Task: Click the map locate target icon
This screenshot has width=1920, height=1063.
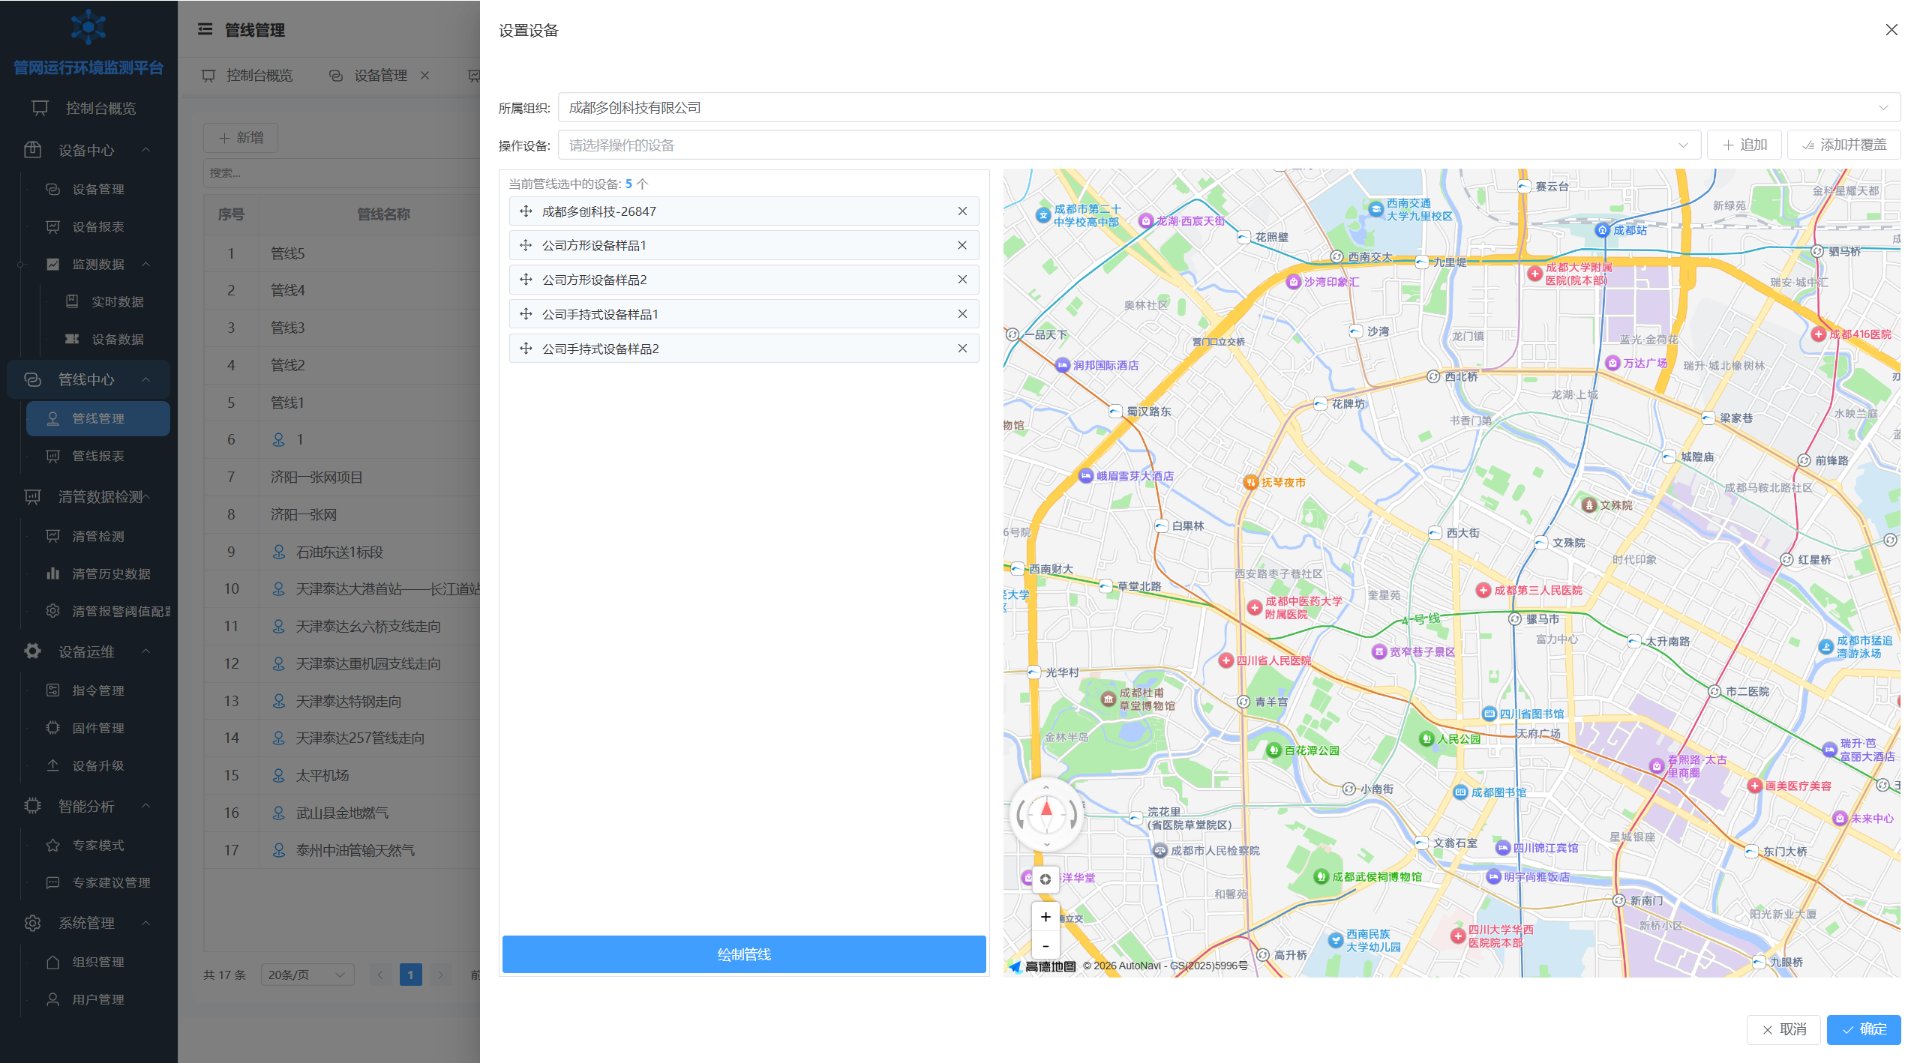Action: [1045, 880]
